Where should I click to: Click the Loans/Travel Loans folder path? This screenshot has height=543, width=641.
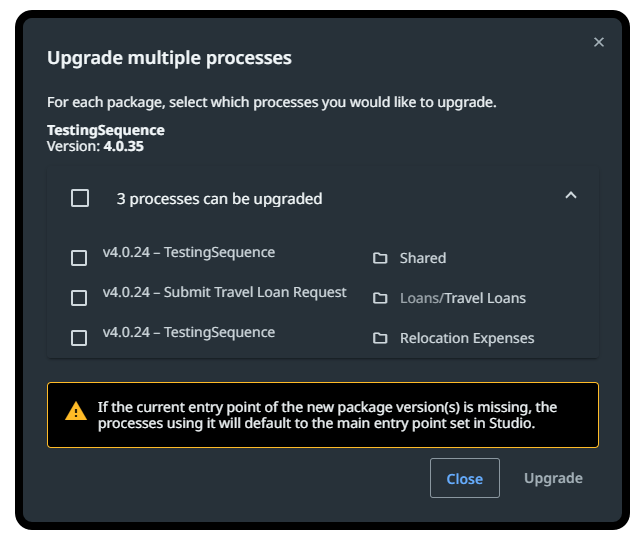(x=463, y=298)
